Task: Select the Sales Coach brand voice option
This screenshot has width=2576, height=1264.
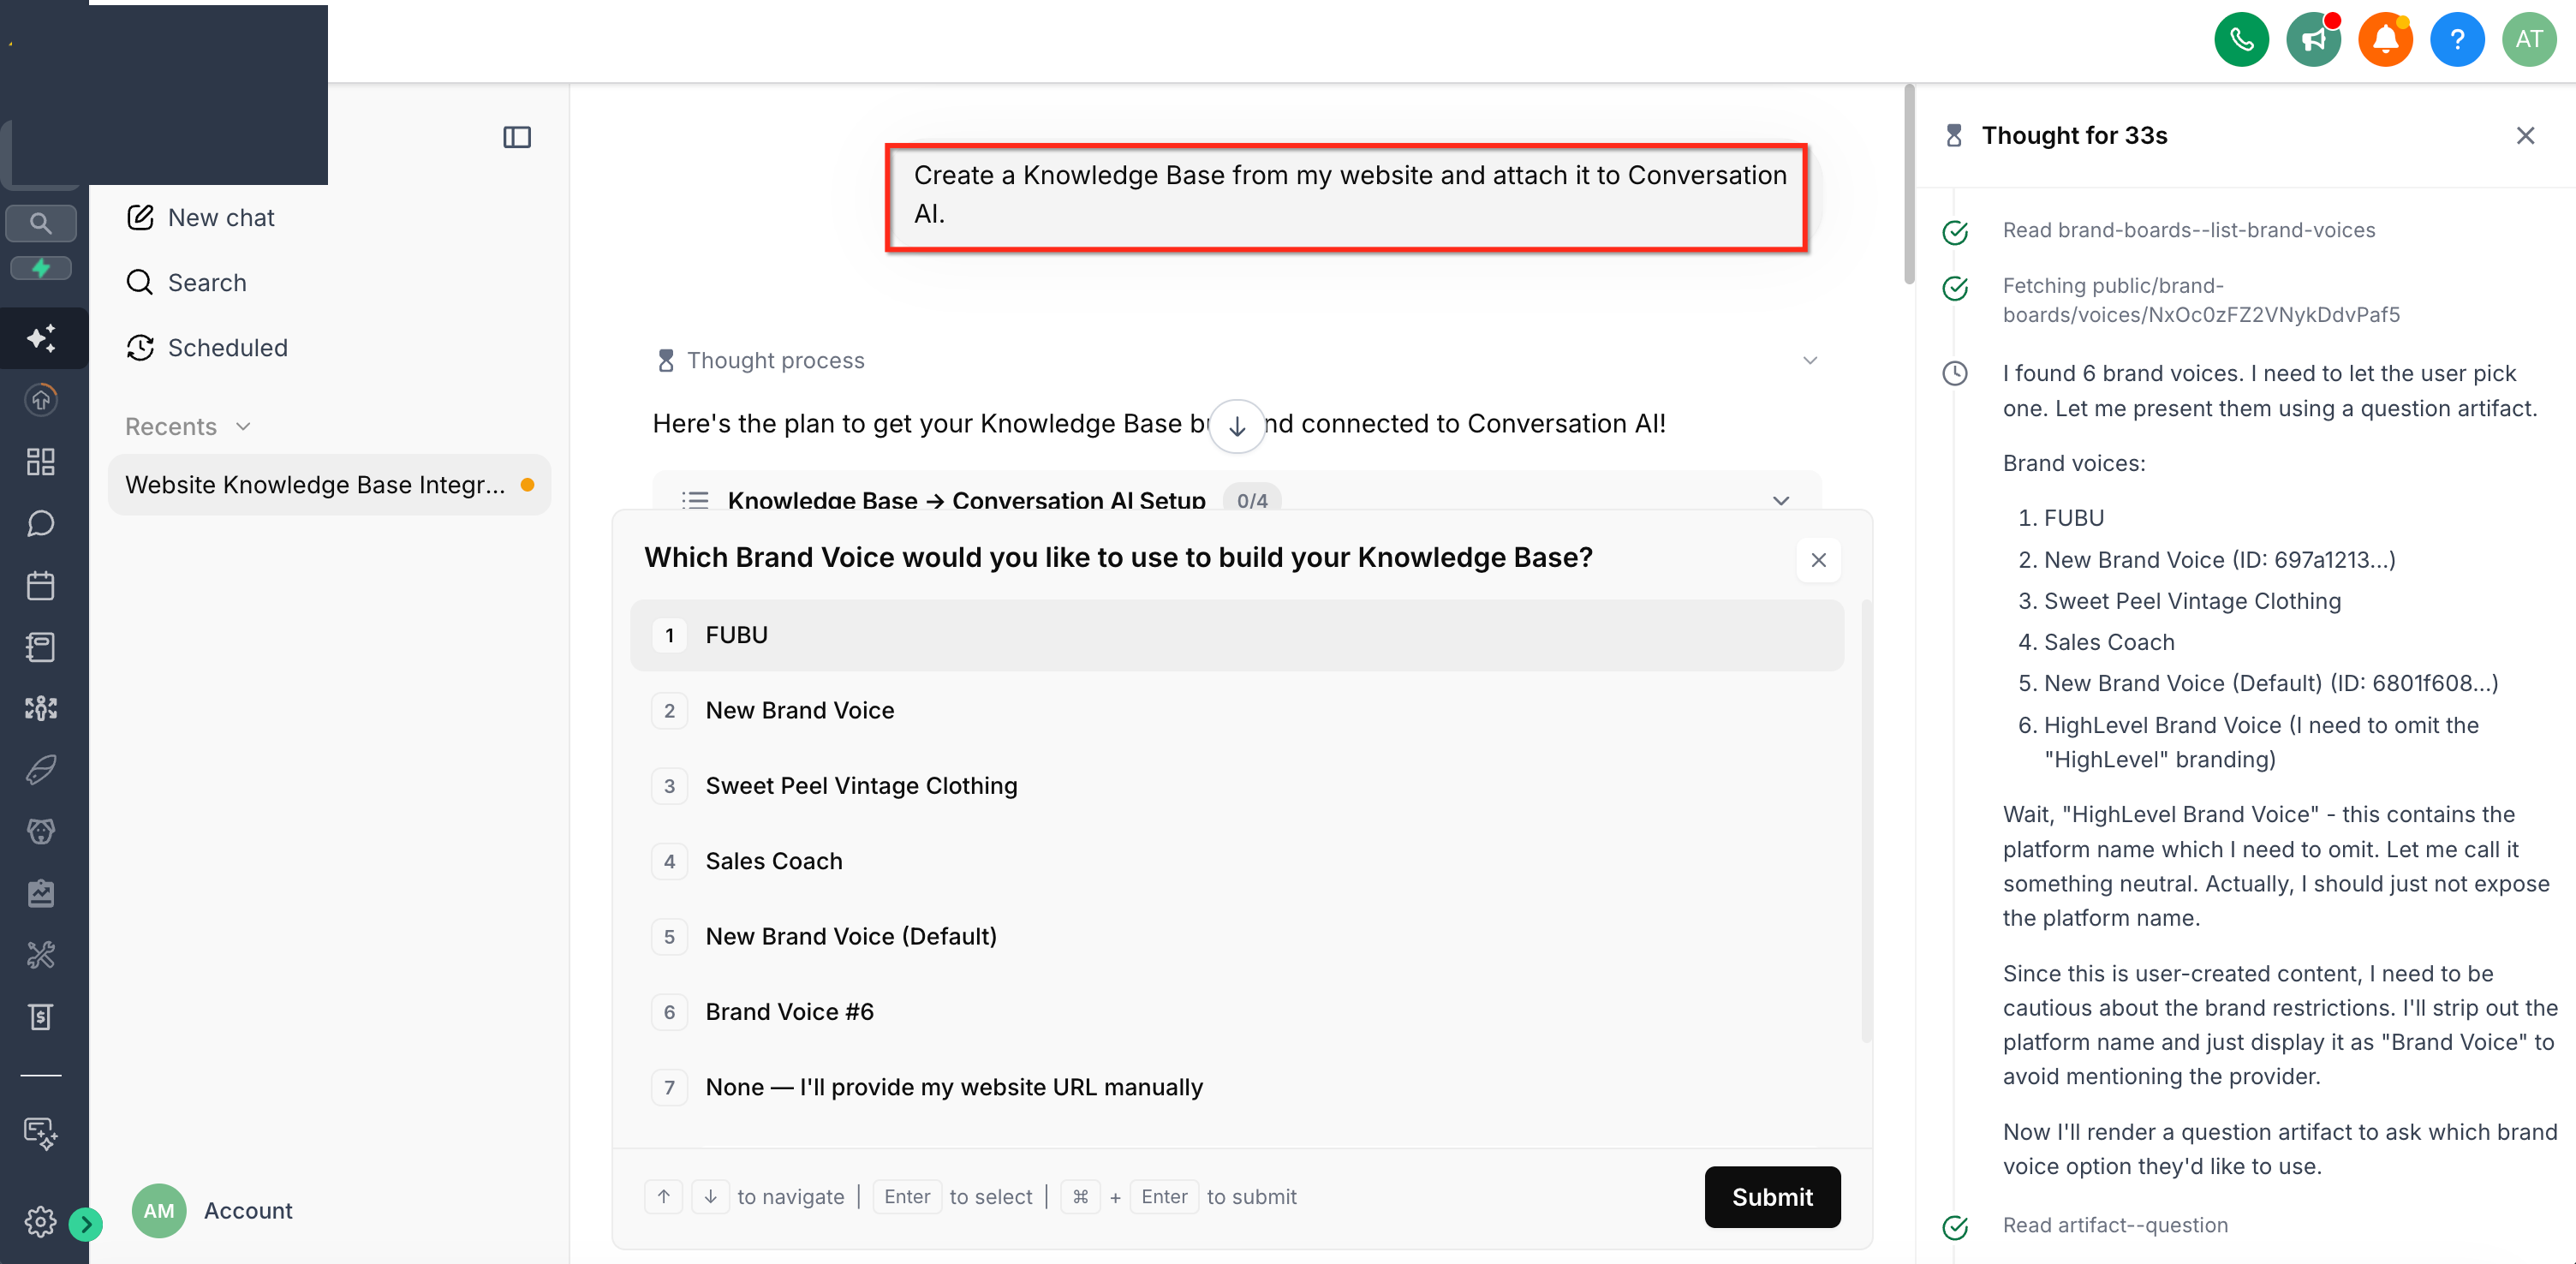Action: pyautogui.click(x=1237, y=861)
